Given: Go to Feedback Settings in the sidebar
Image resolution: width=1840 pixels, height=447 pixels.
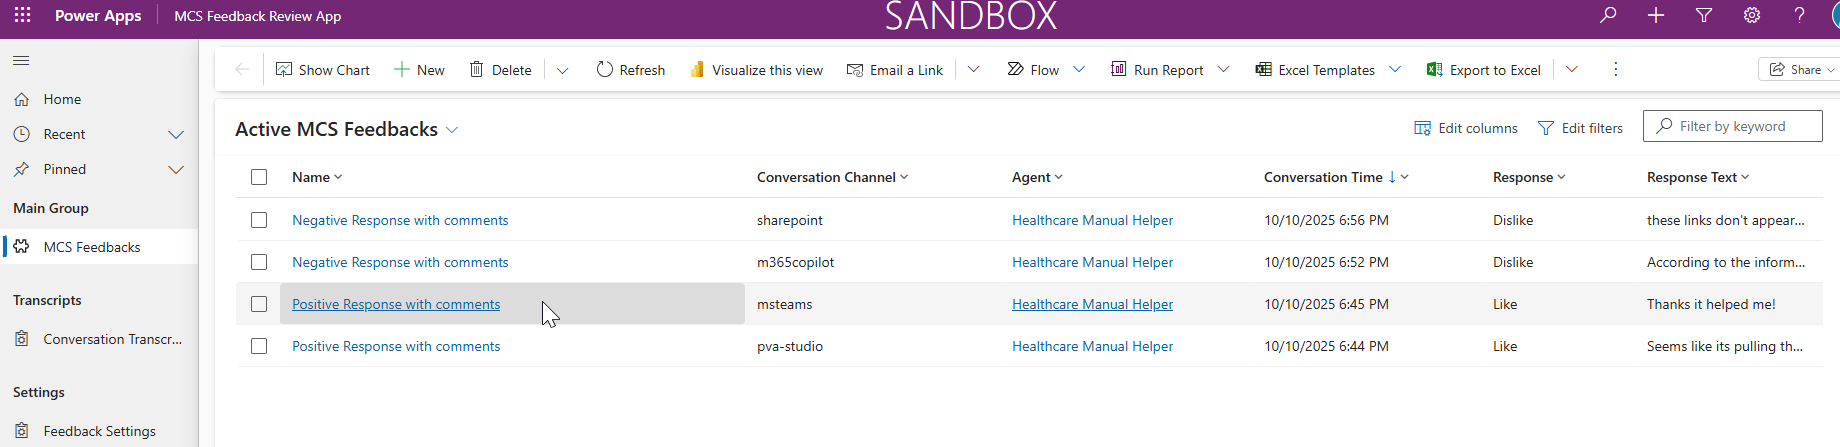Looking at the screenshot, I should click(99, 431).
